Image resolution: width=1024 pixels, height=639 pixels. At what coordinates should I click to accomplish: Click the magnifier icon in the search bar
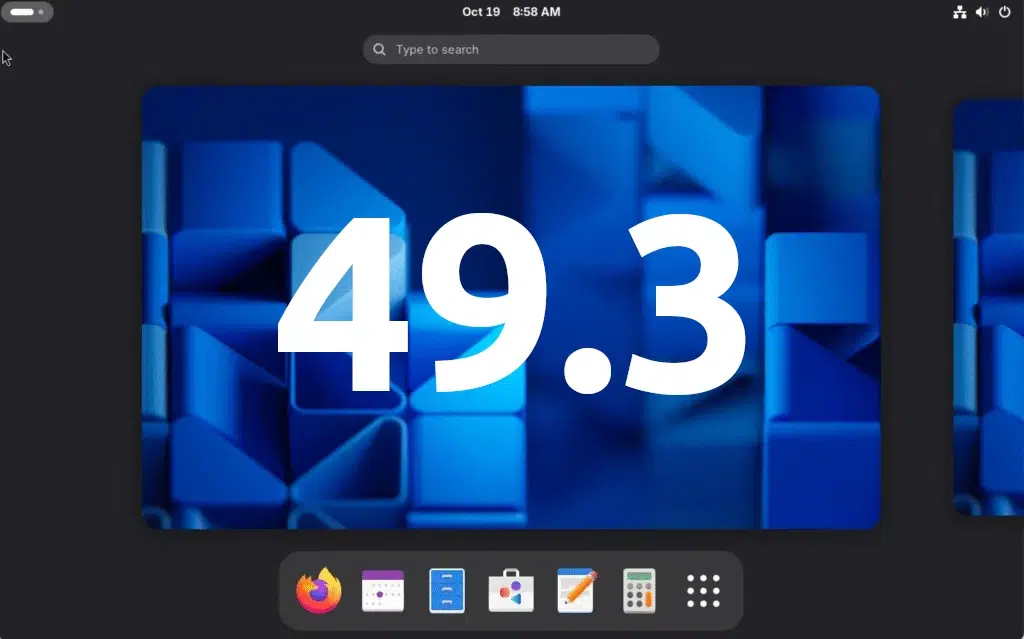(379, 49)
